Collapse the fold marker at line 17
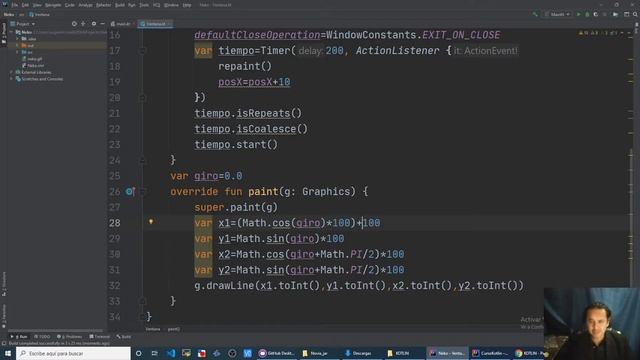 click(142, 51)
